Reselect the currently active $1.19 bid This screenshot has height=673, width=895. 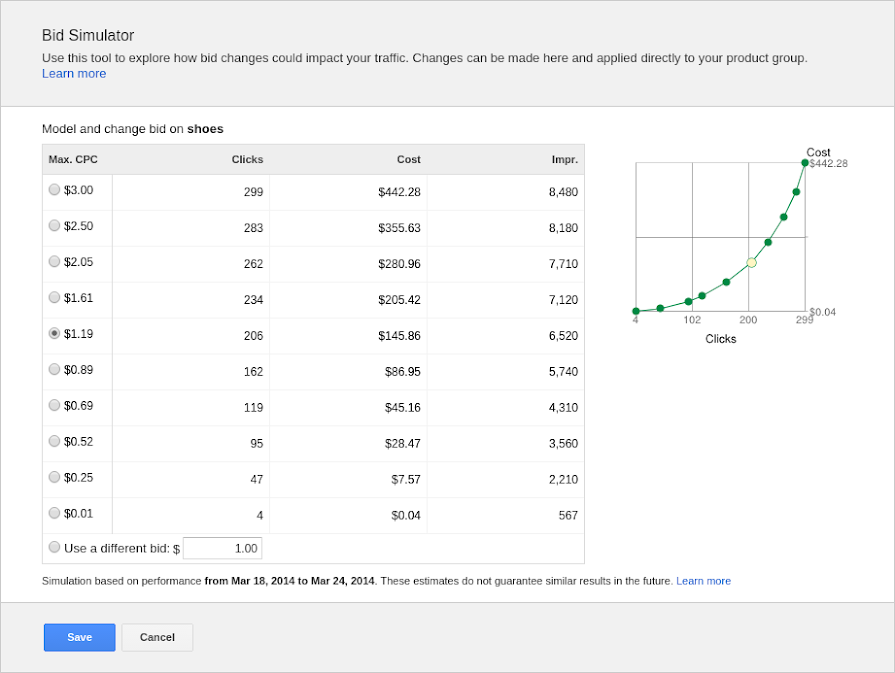coord(54,333)
